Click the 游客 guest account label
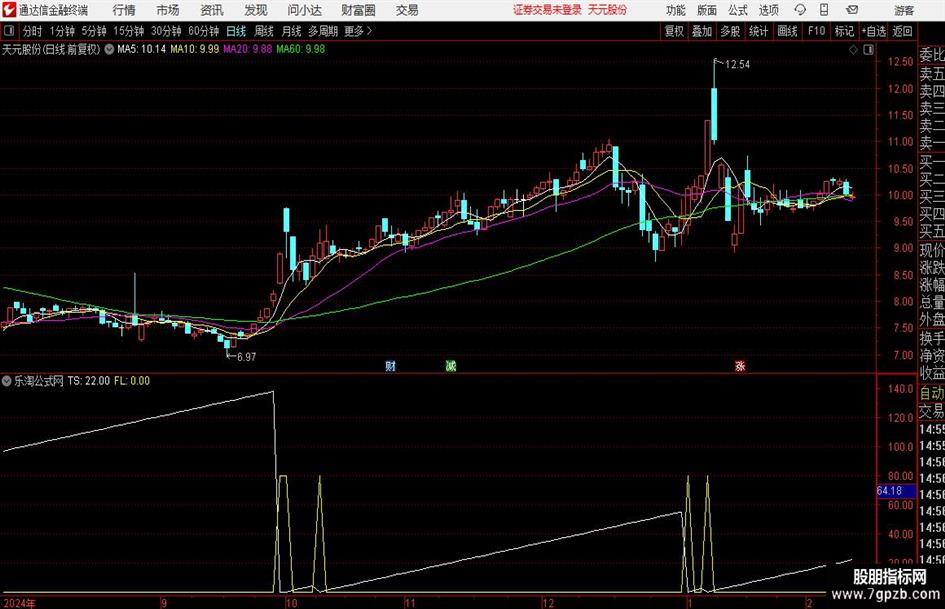 (x=904, y=10)
